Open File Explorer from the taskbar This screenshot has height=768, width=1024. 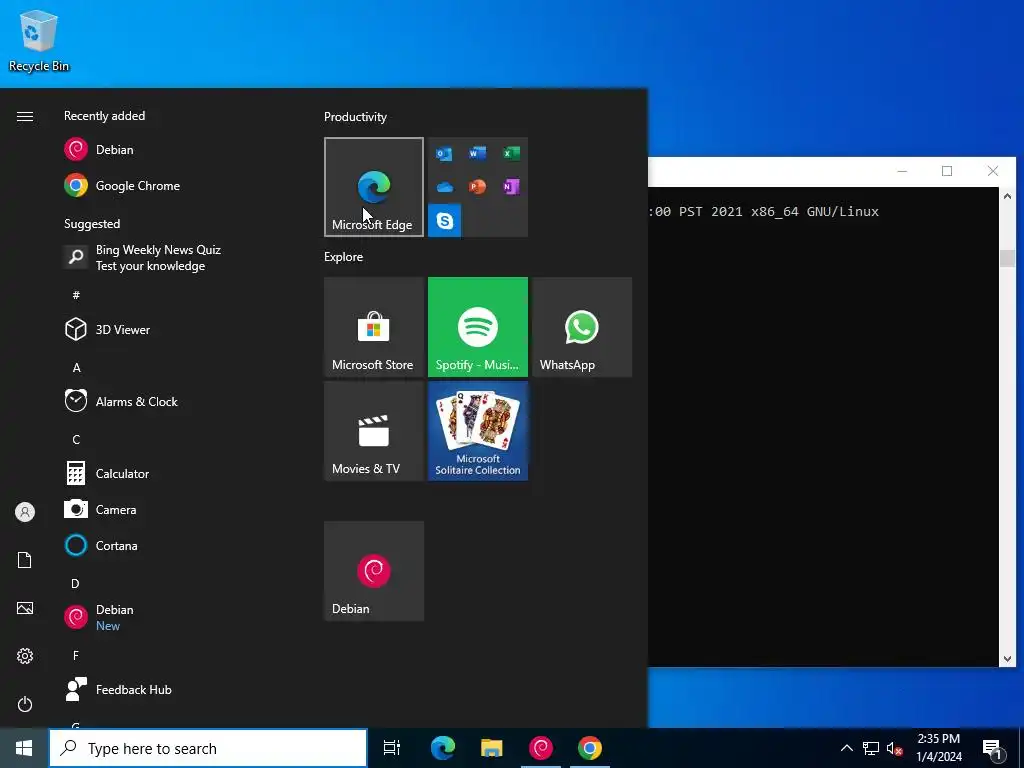492,748
